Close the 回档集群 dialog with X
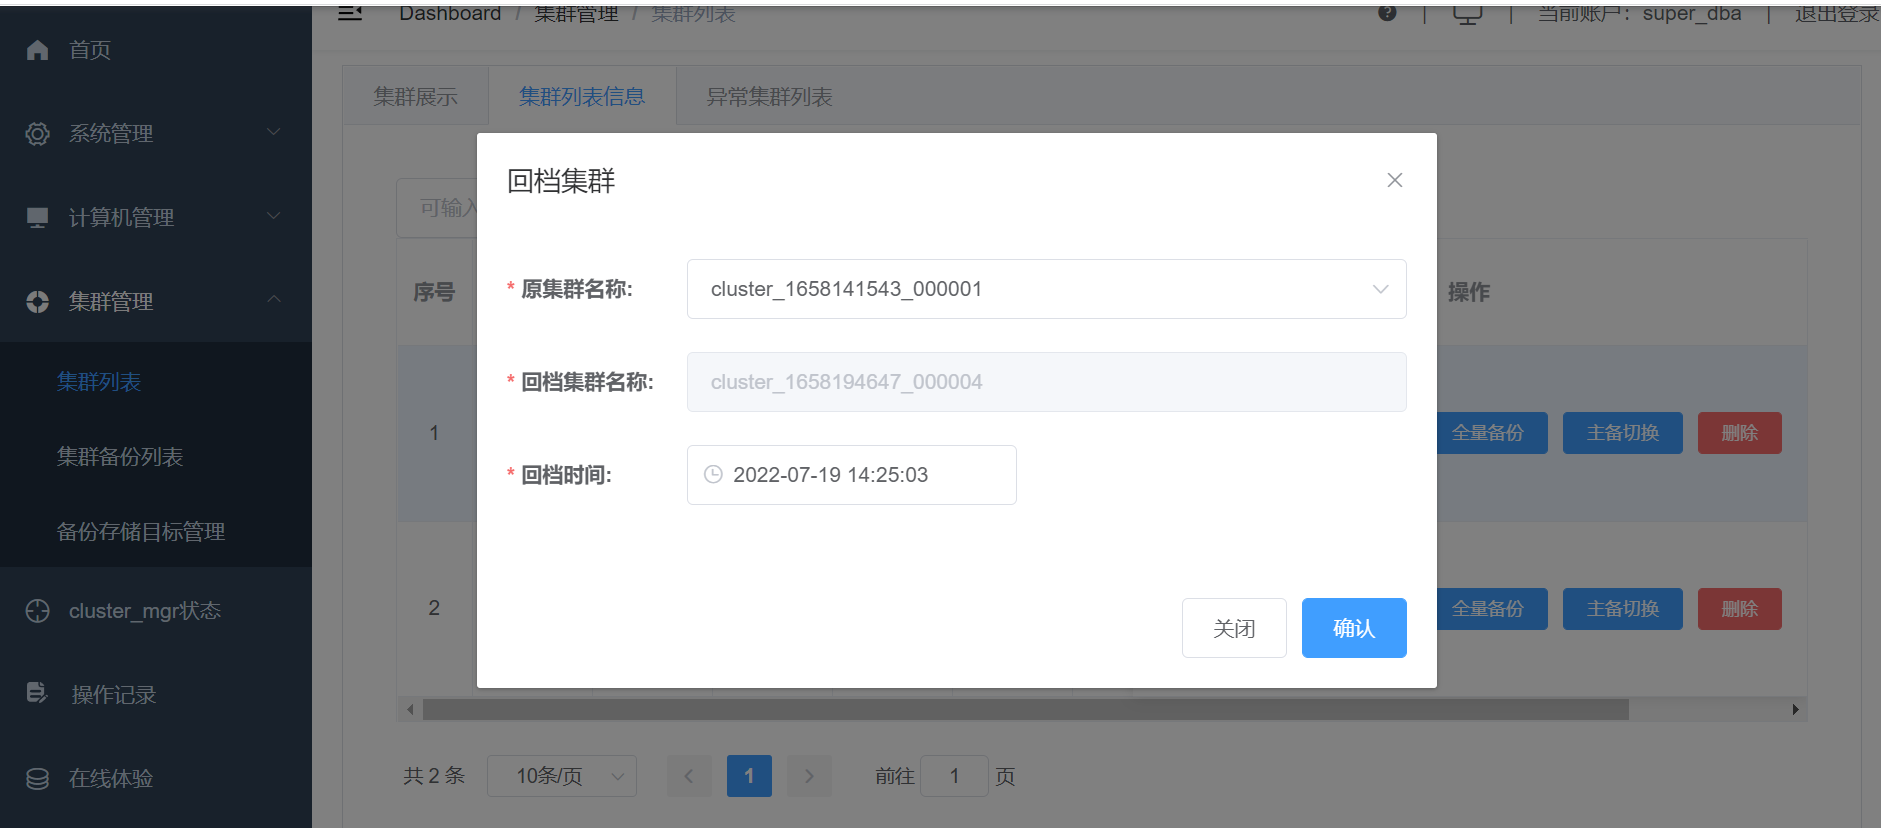Viewport: 1881px width, 828px height. pos(1394,180)
